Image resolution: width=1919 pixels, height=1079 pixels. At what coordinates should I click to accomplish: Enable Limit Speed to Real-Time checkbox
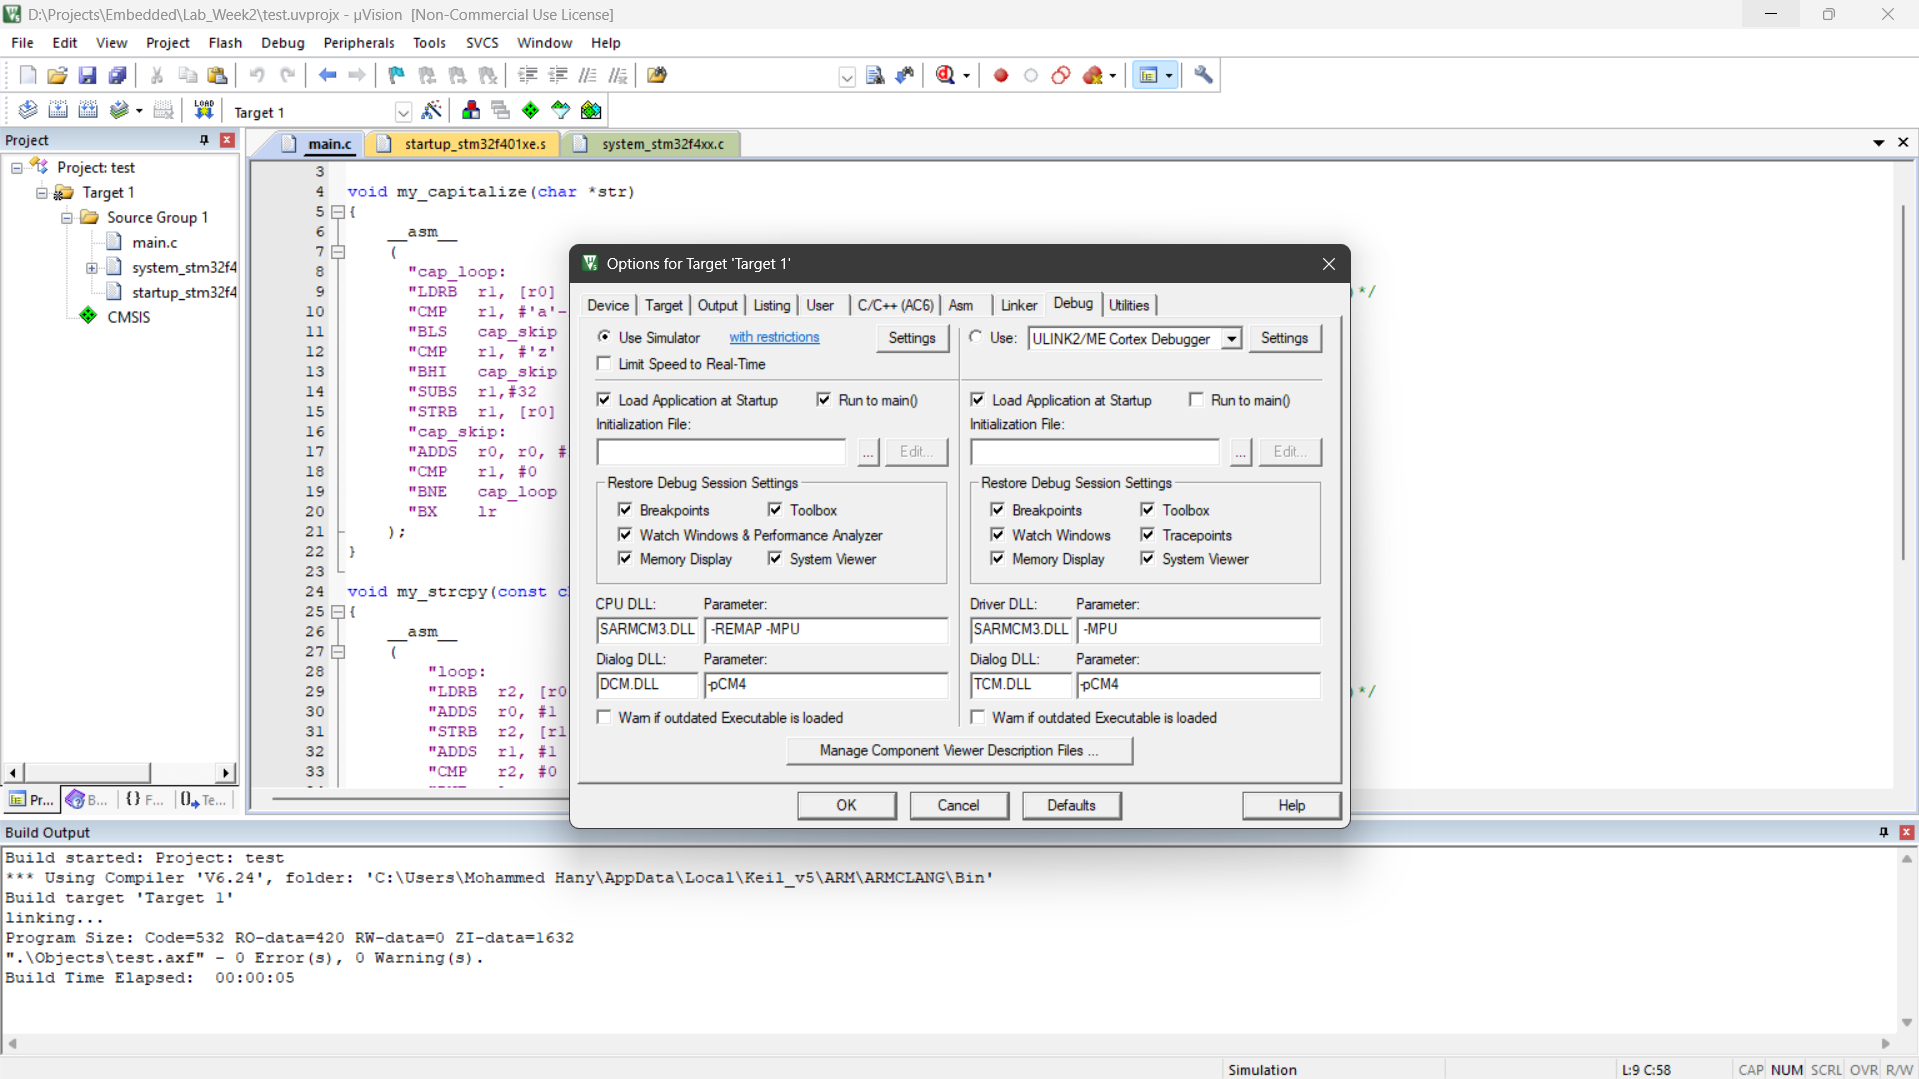(x=604, y=364)
